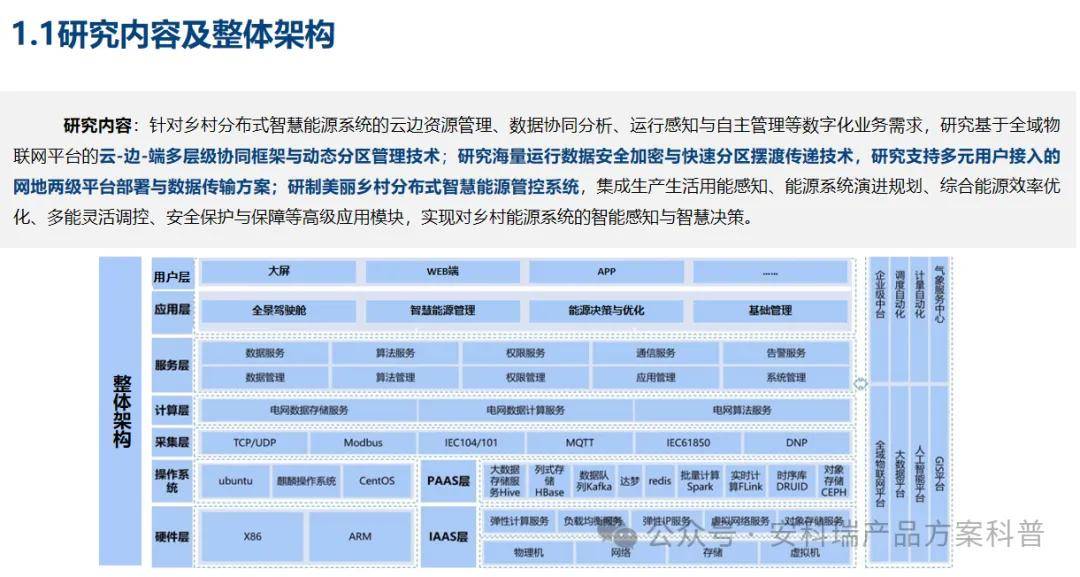
Task: Click the 告警服务 service block
Action: [x=785, y=353]
